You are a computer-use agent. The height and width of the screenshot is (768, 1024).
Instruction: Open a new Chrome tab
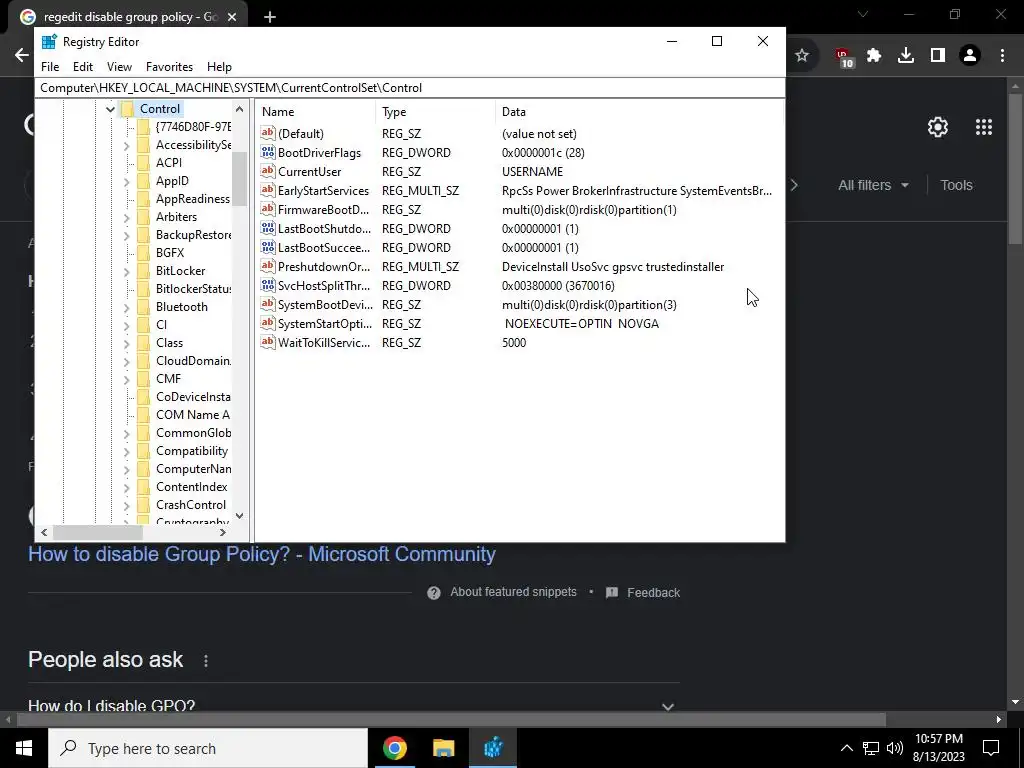click(x=270, y=17)
